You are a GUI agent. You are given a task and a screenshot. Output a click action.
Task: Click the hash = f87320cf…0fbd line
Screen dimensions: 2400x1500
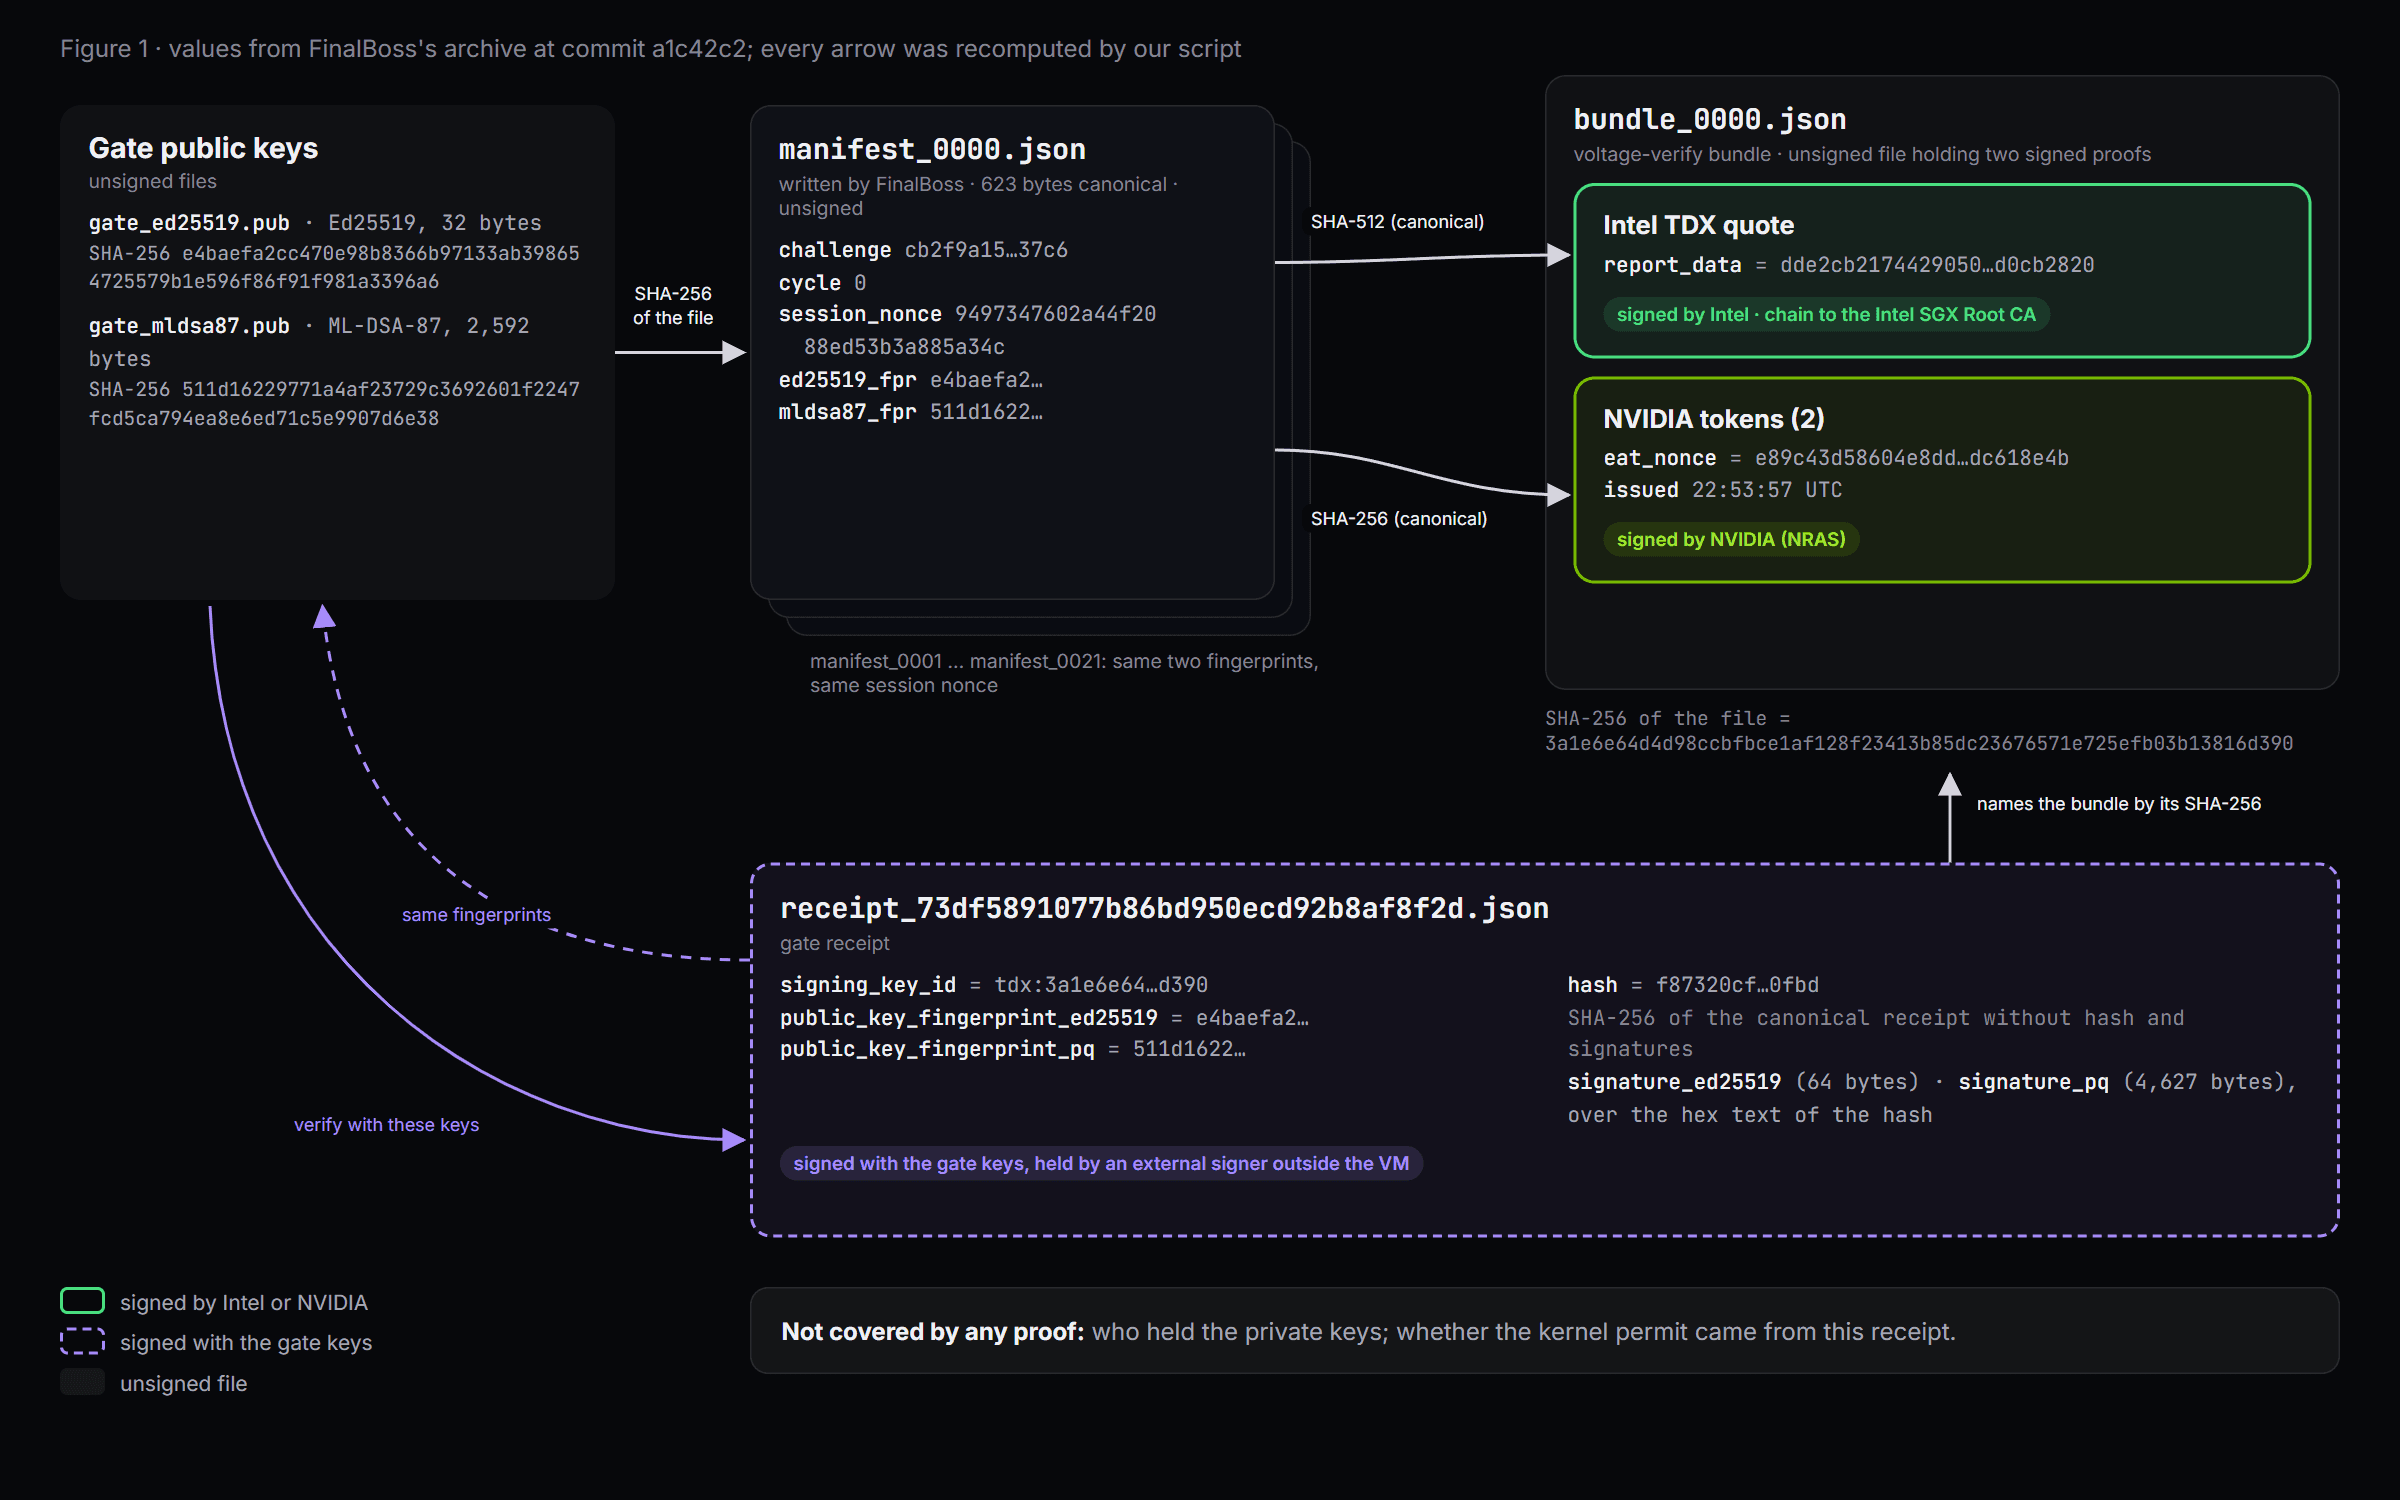[x=1693, y=984]
